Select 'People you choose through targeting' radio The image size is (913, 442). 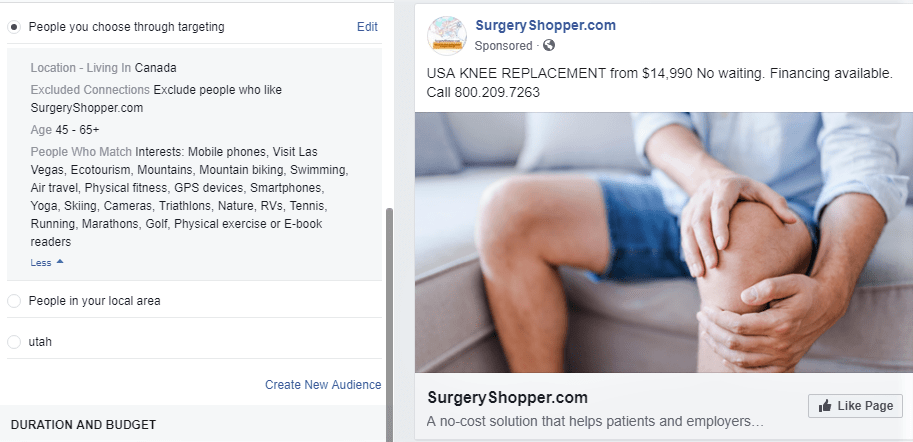coord(14,27)
